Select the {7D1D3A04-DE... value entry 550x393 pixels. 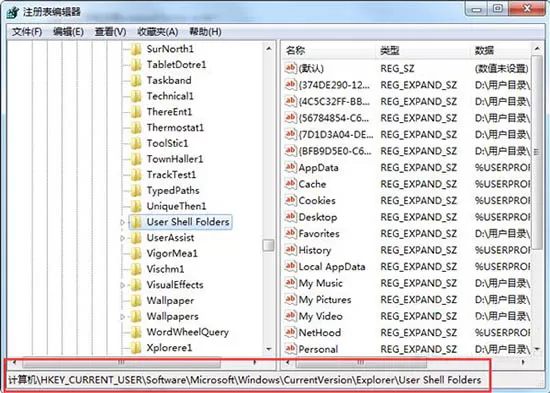(x=336, y=134)
